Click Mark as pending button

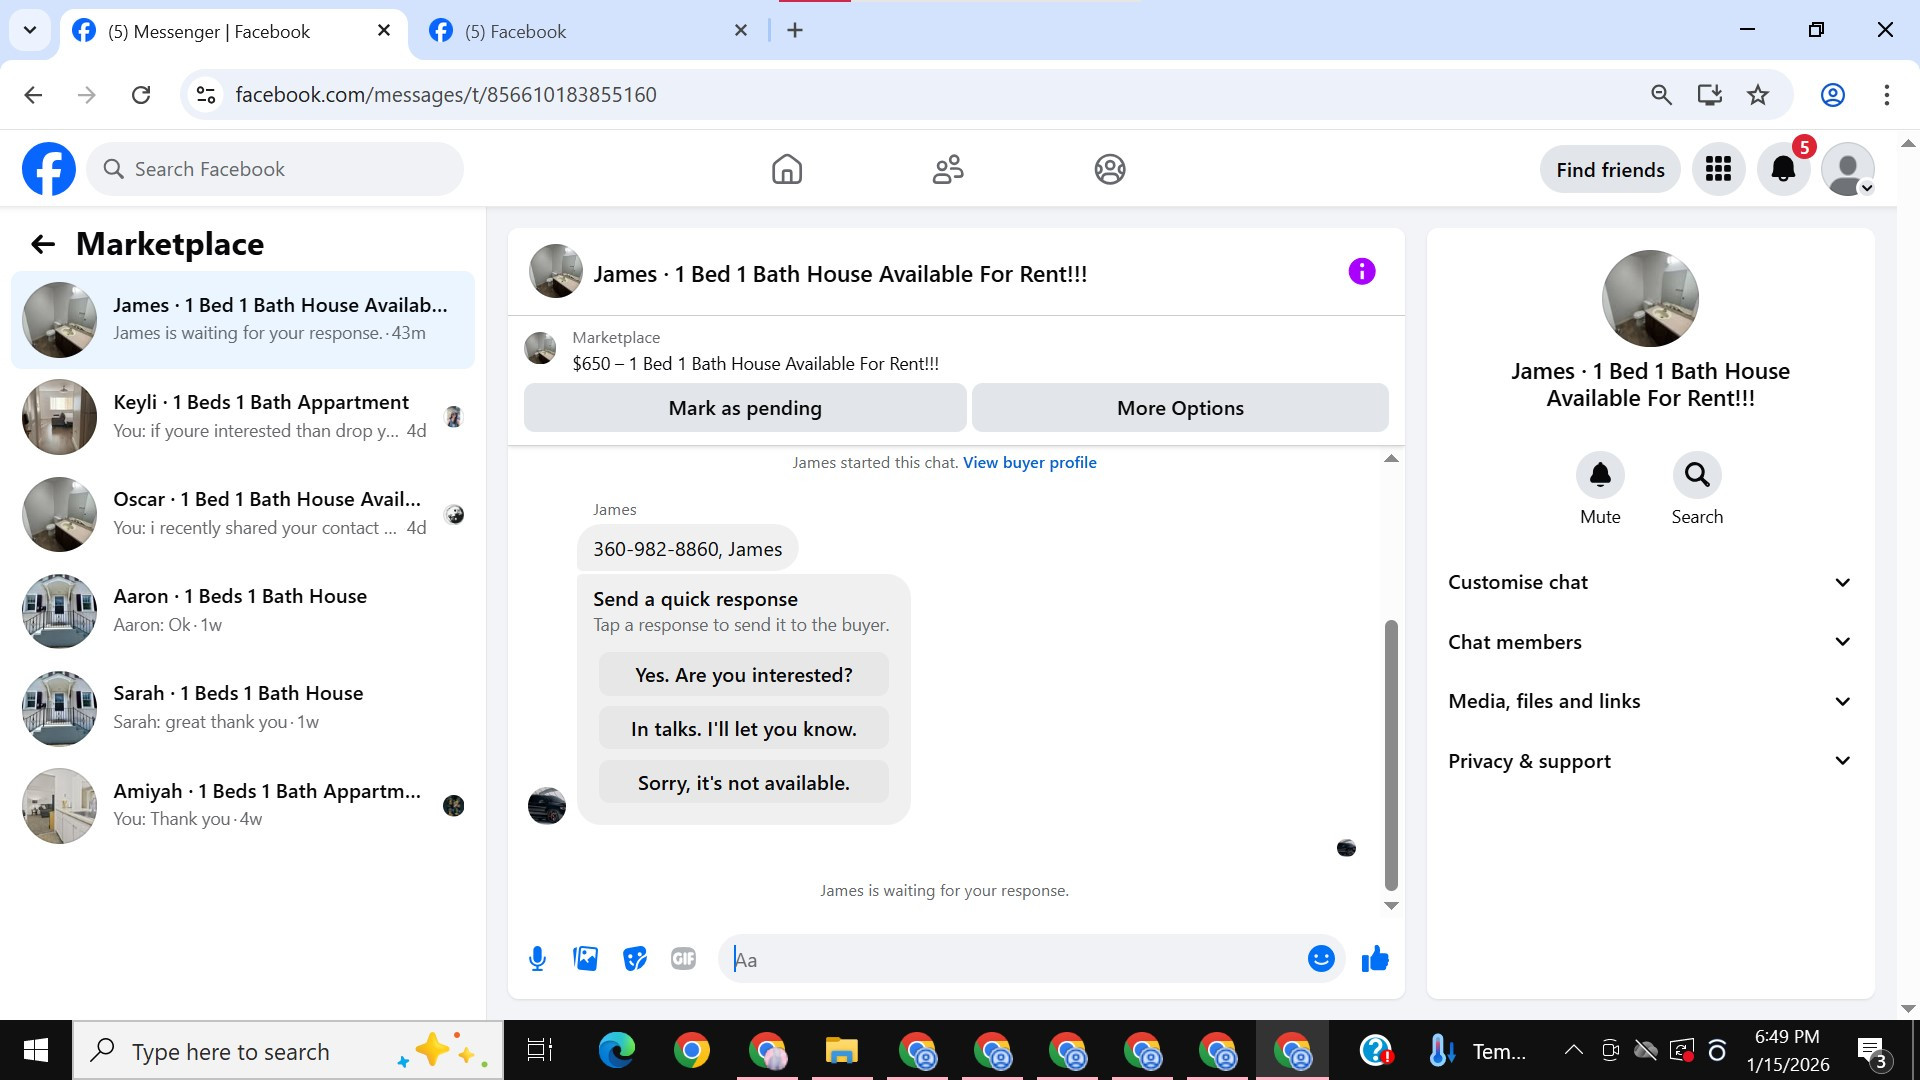click(x=744, y=408)
